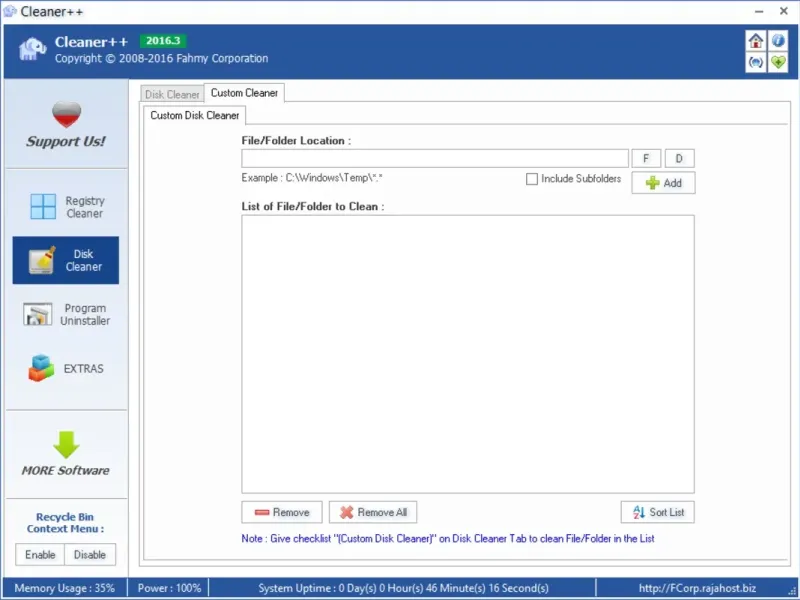
Task: Minimize the Cleaner++ window
Action: click(759, 11)
